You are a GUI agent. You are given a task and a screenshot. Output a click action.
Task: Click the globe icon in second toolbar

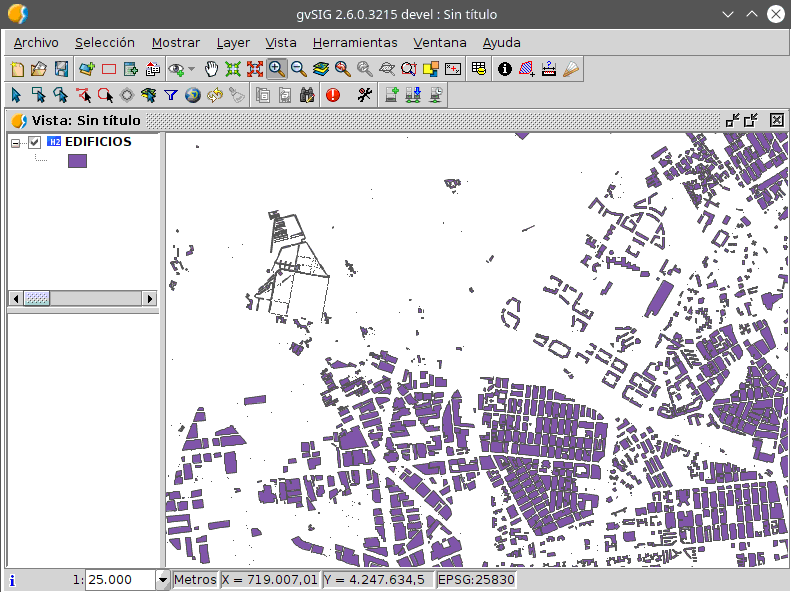click(x=193, y=95)
